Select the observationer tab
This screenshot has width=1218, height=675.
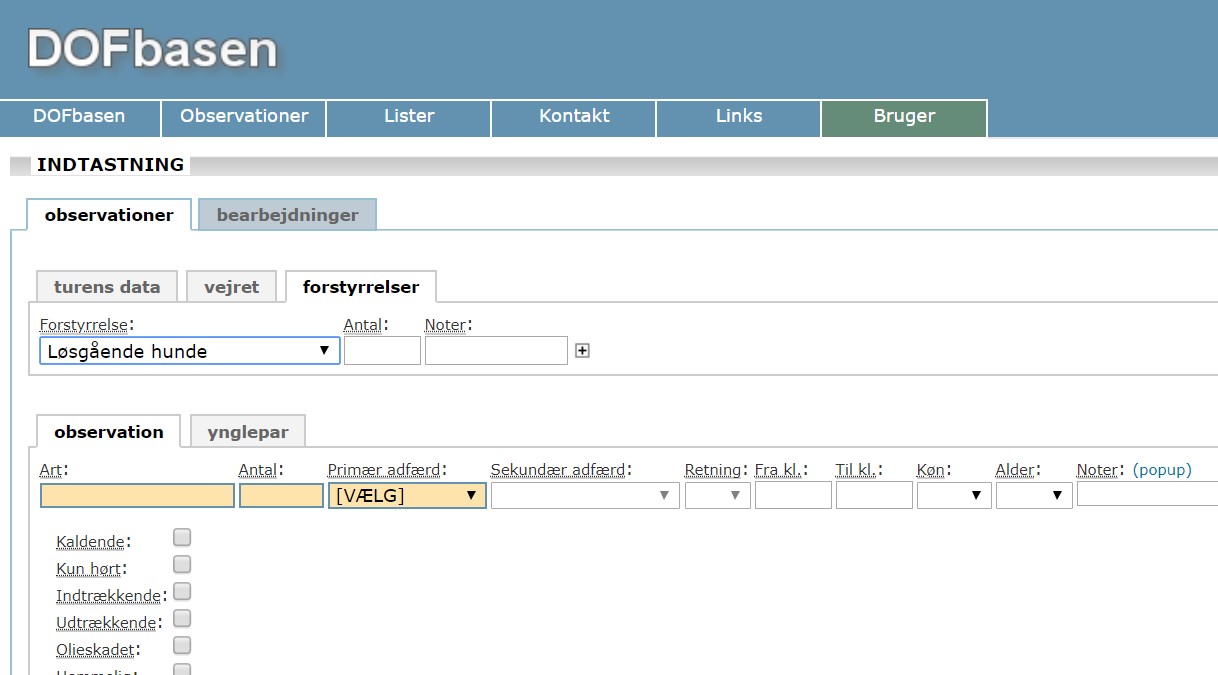click(x=109, y=215)
